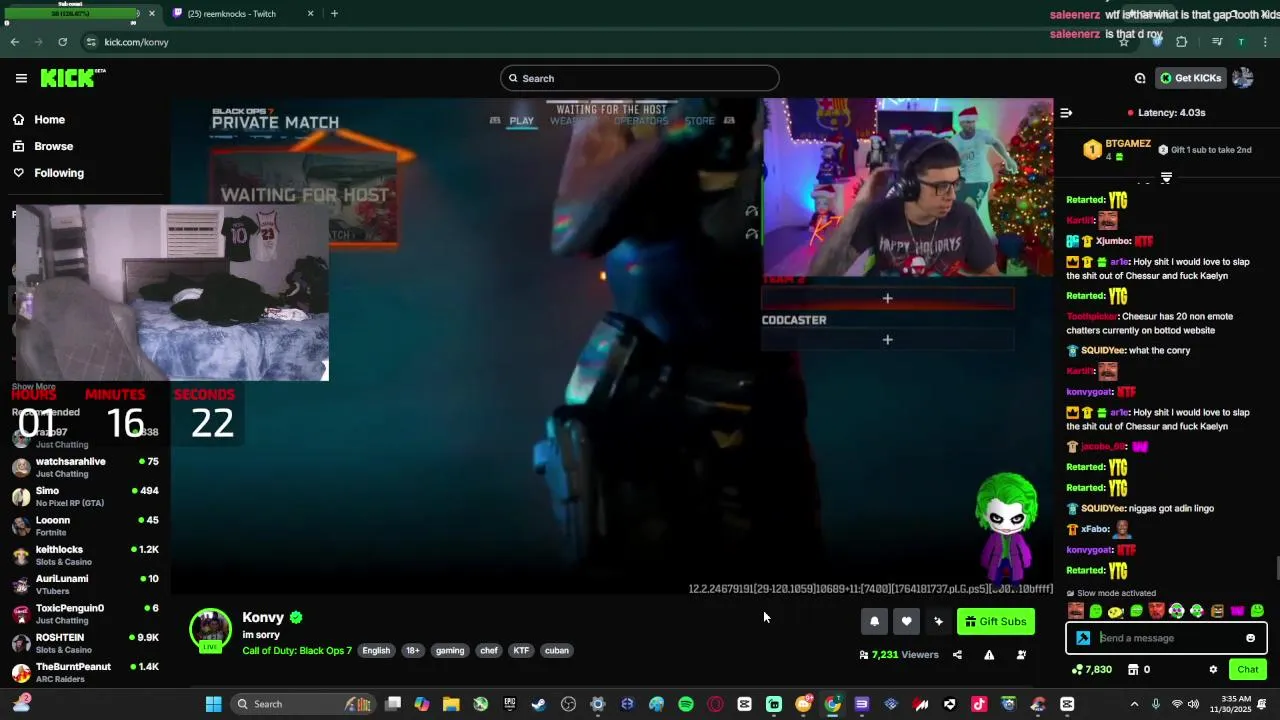The width and height of the screenshot is (1280, 720).
Task: Open browser extensions puzzle icon
Action: click(x=1182, y=42)
